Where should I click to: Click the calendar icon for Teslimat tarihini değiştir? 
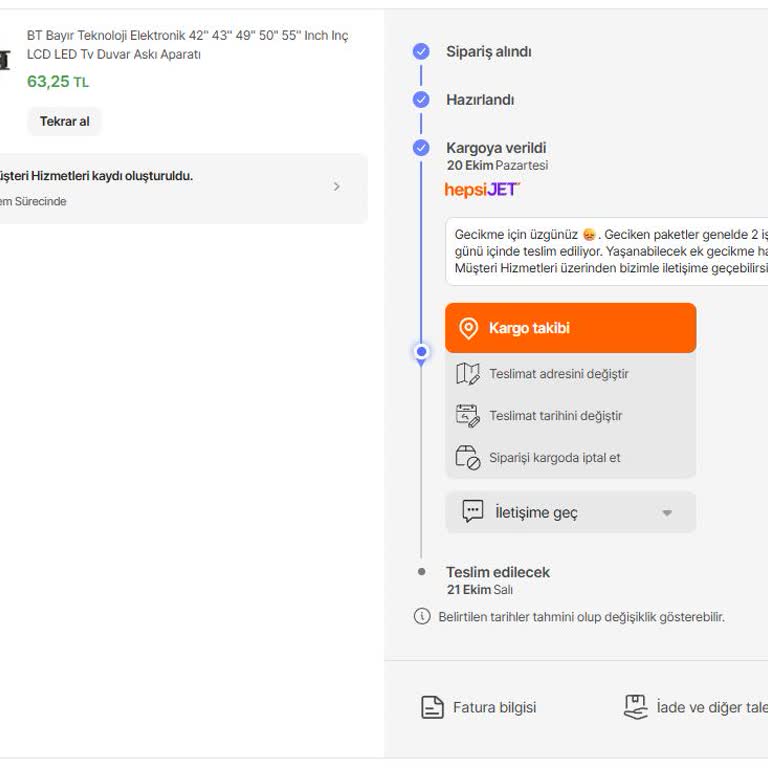coord(468,416)
